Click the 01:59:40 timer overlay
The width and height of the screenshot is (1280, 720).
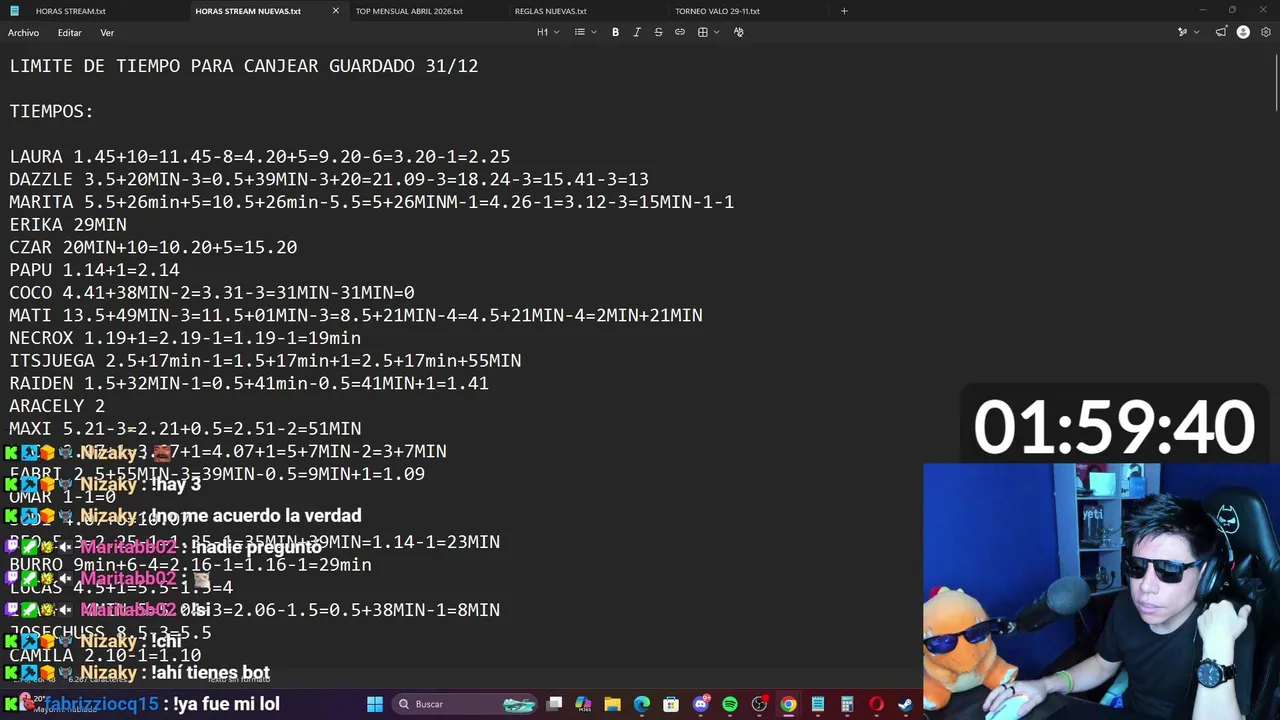point(1114,427)
